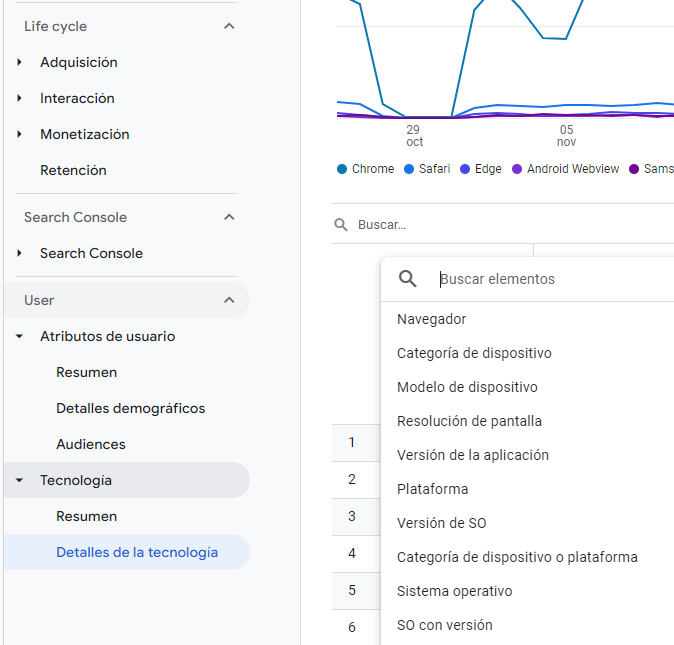Collapse the Life cycle section

229,26
